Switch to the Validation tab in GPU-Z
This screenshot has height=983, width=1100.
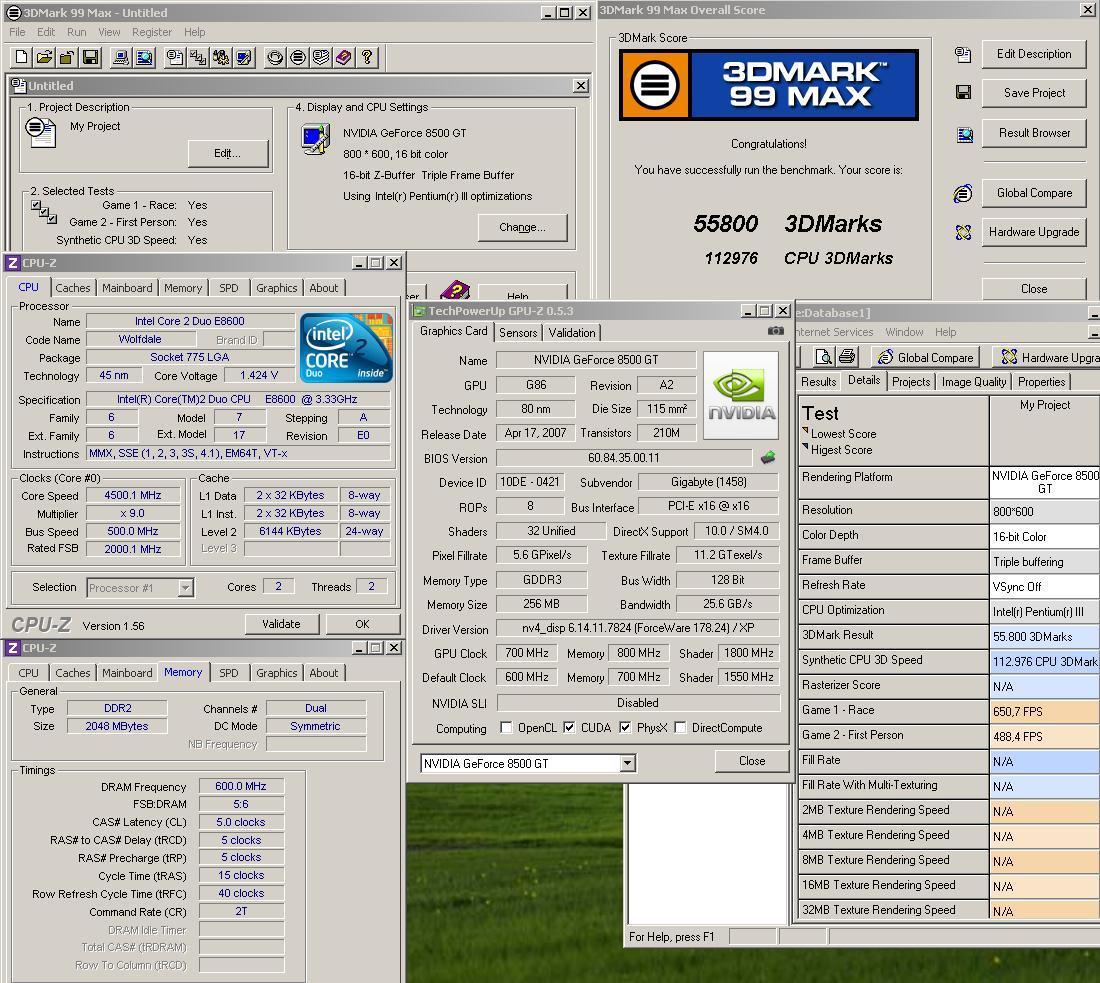point(572,333)
